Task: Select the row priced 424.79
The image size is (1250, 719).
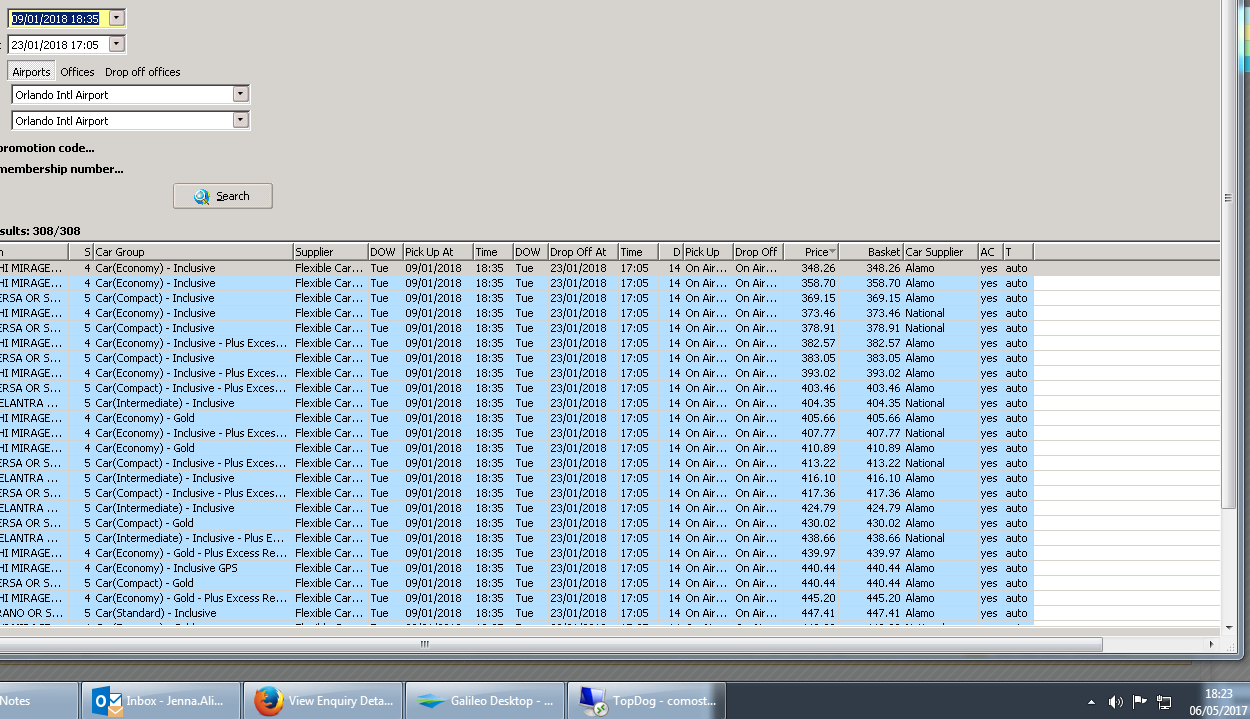Action: [x=516, y=508]
